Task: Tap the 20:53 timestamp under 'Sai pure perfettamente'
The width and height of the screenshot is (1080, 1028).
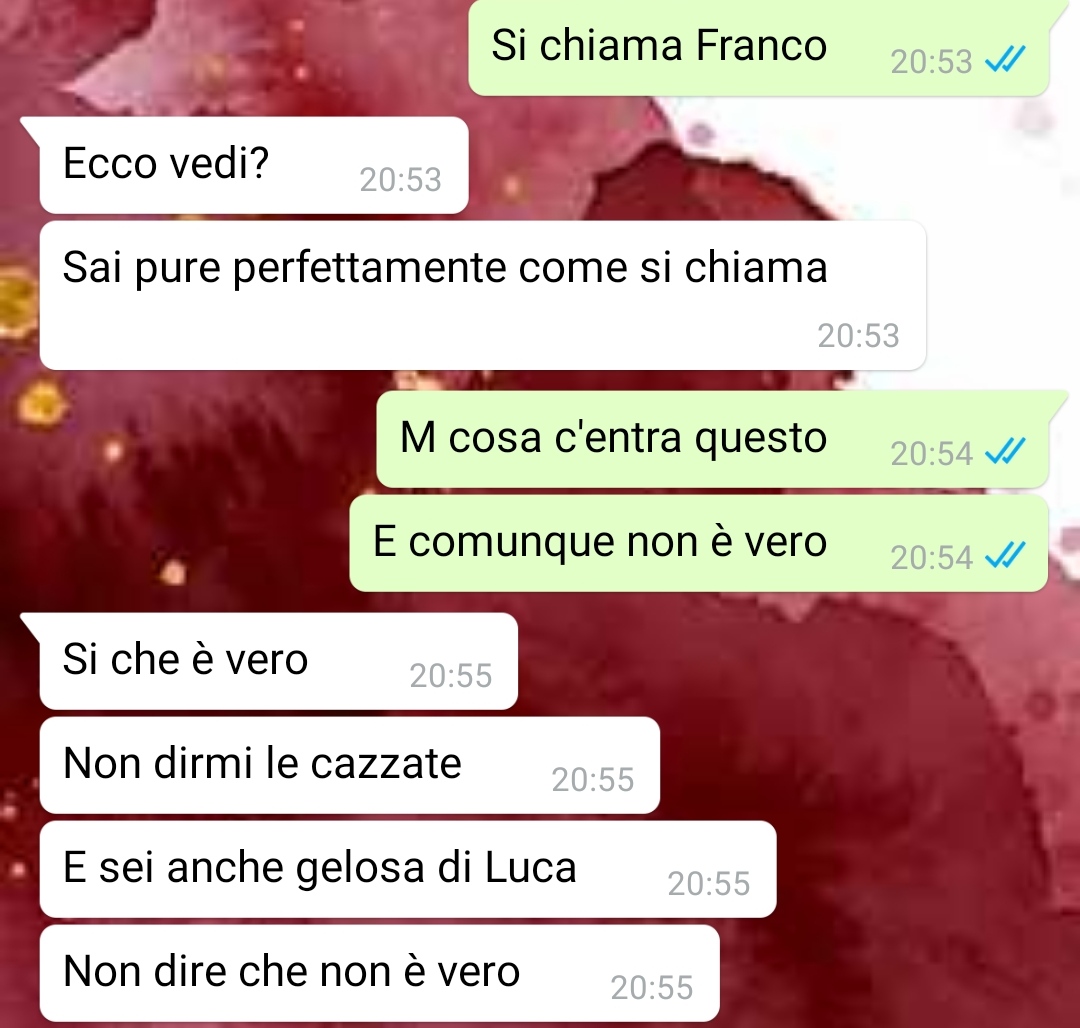Action: coord(858,336)
